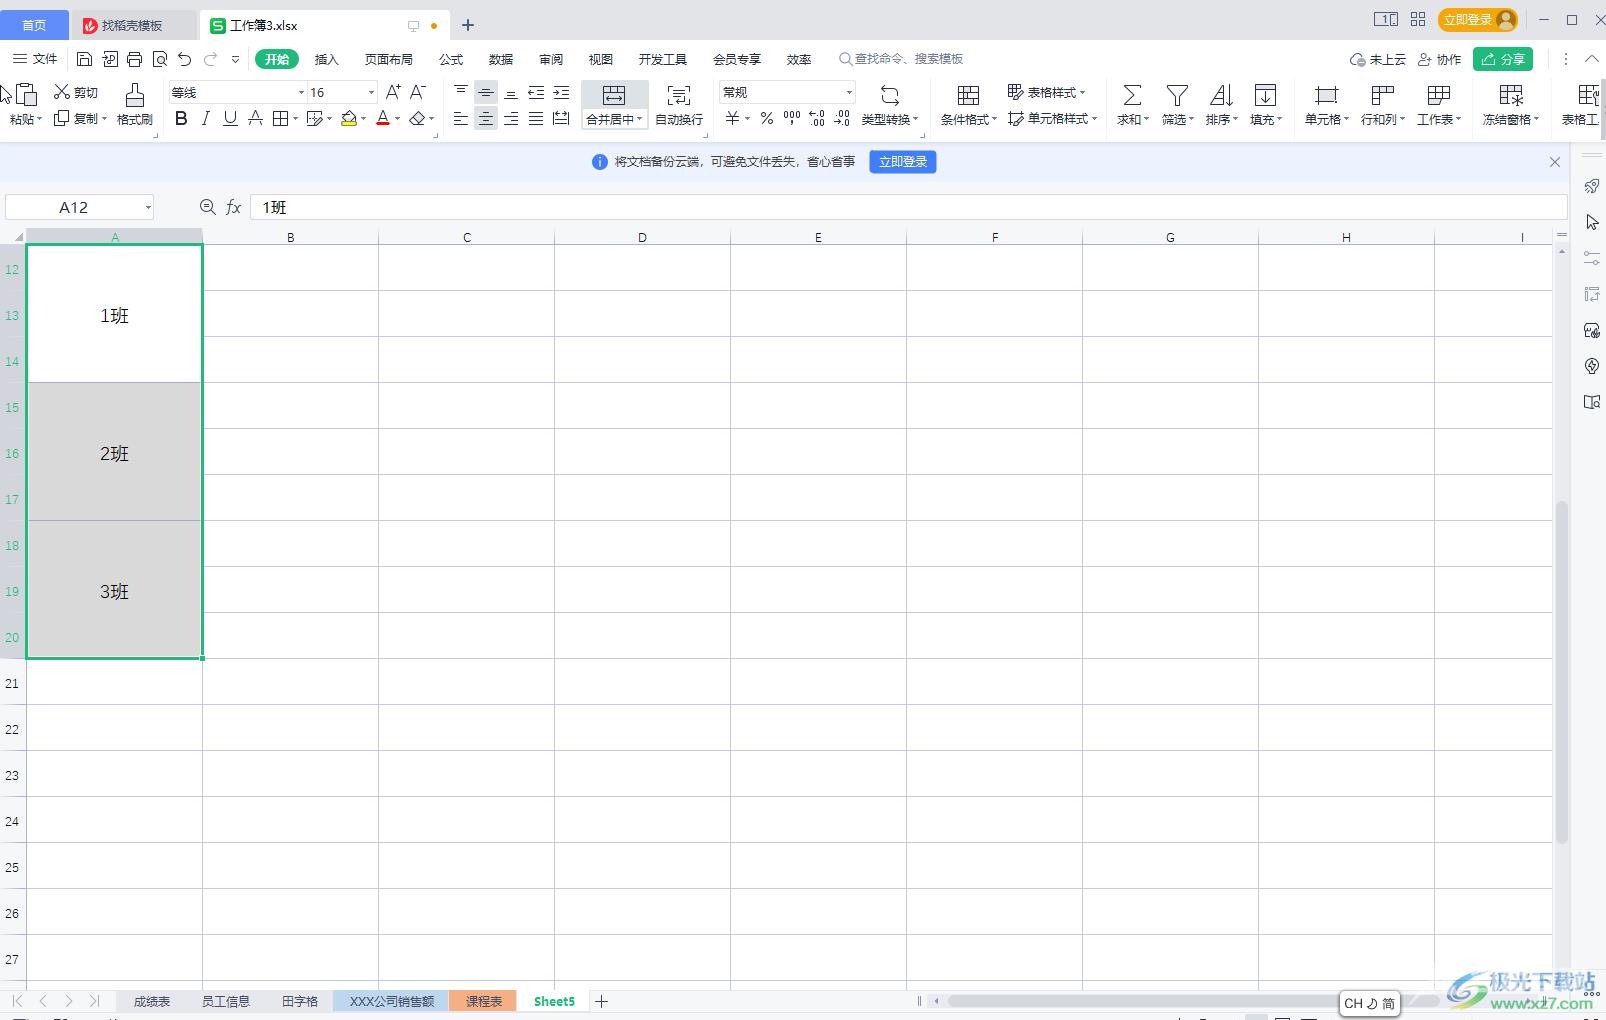Image resolution: width=1606 pixels, height=1020 pixels.
Task: Apply percent style format
Action: (x=766, y=118)
